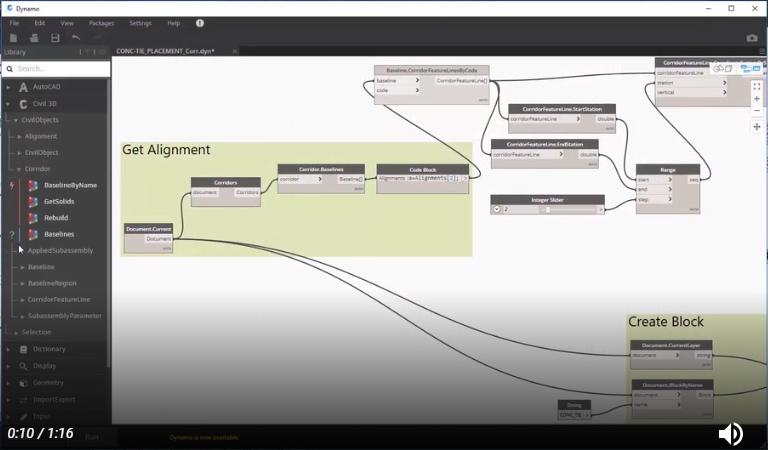Export workspace image with camera icon
The width and height of the screenshot is (768, 450).
[x=752, y=38]
